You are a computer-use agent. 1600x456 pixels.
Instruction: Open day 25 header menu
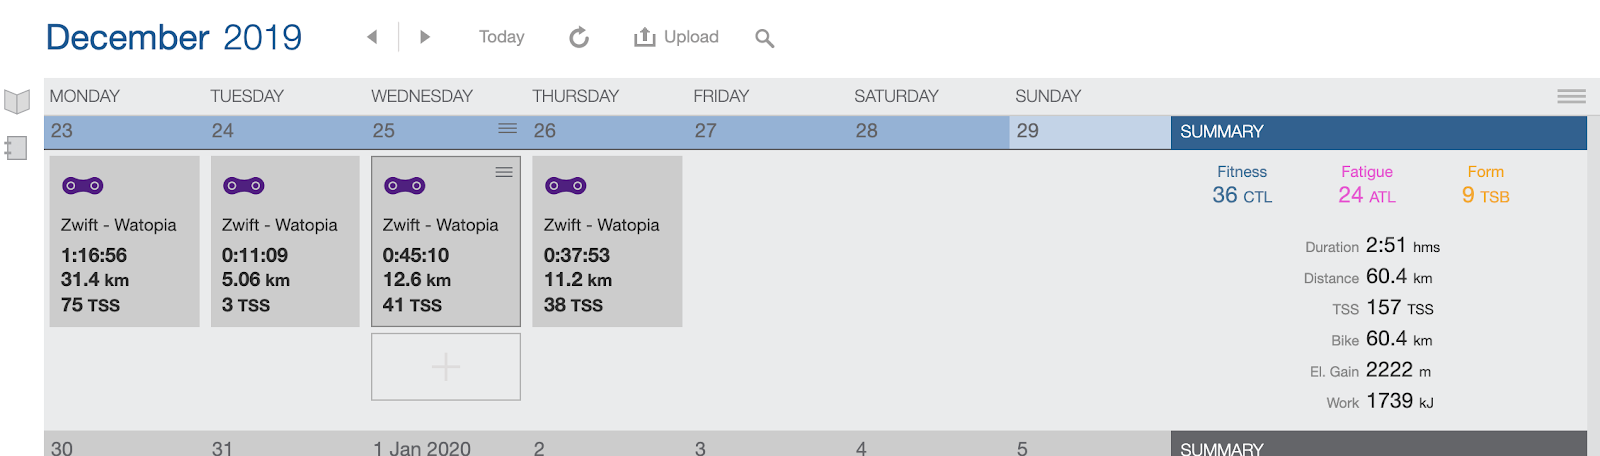point(508,129)
